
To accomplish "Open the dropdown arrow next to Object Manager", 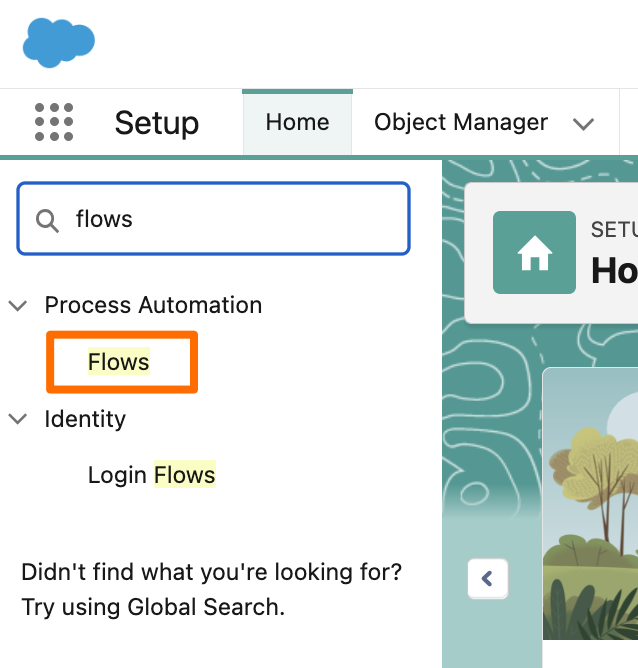I will coord(583,124).
